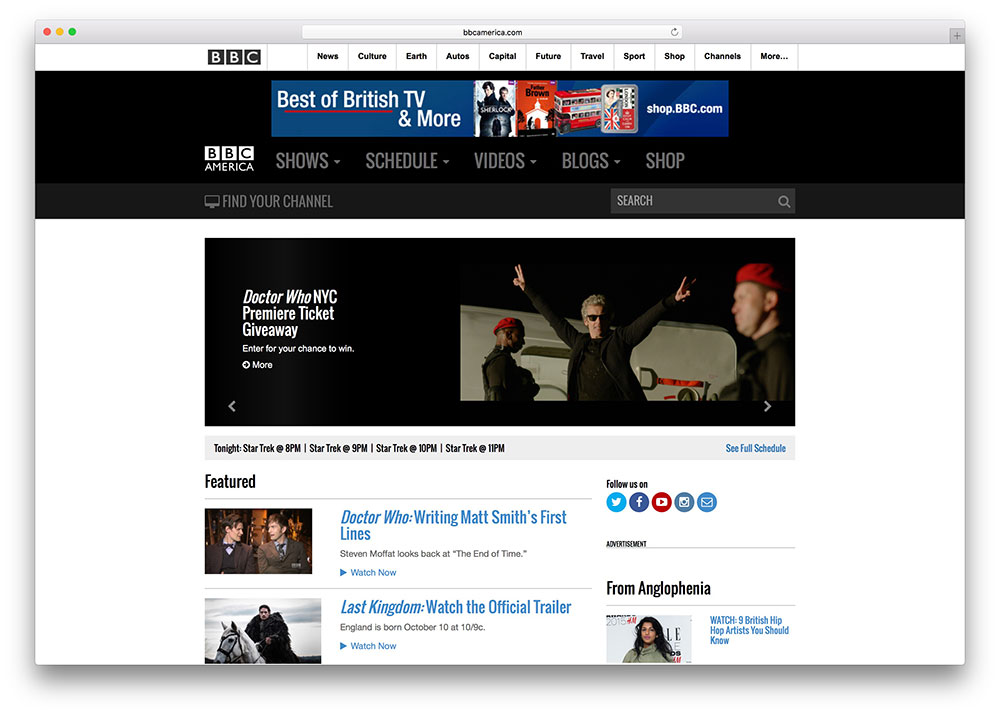This screenshot has height=715, width=1000.
Task: Open a new browser tab with plus button
Action: pyautogui.click(x=957, y=36)
